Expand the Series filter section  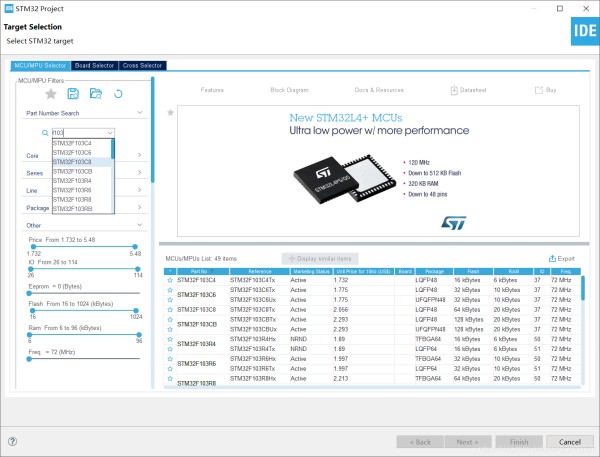click(139, 172)
